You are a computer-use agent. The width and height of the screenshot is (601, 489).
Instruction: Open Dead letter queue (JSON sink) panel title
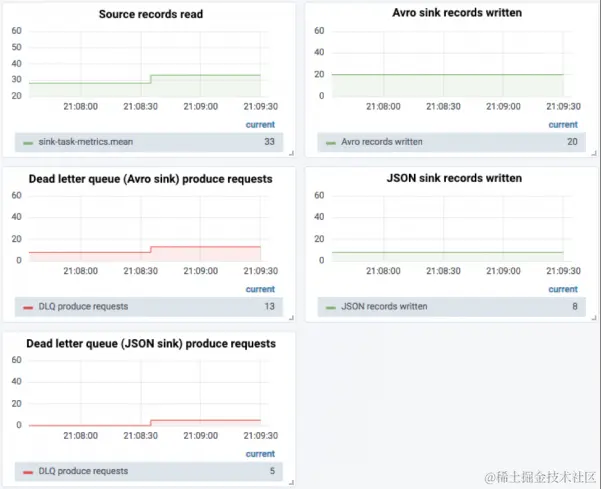coord(151,343)
